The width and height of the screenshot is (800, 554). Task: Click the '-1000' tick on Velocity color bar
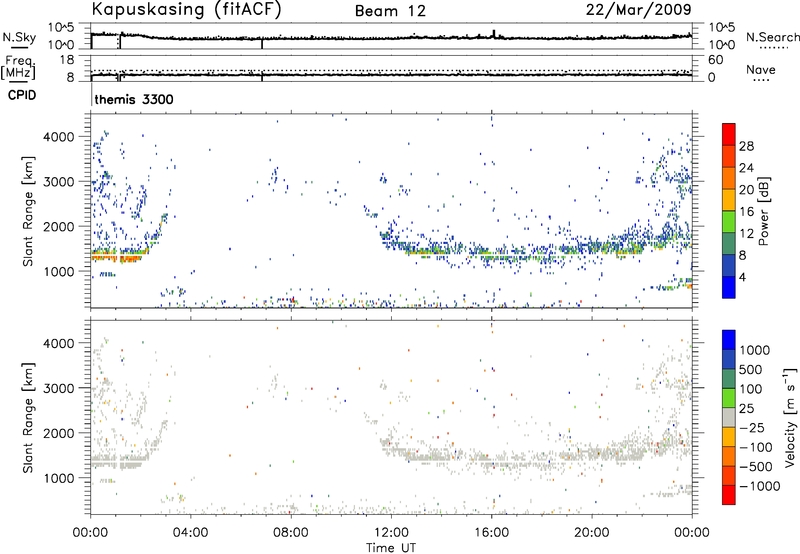[x=760, y=486]
